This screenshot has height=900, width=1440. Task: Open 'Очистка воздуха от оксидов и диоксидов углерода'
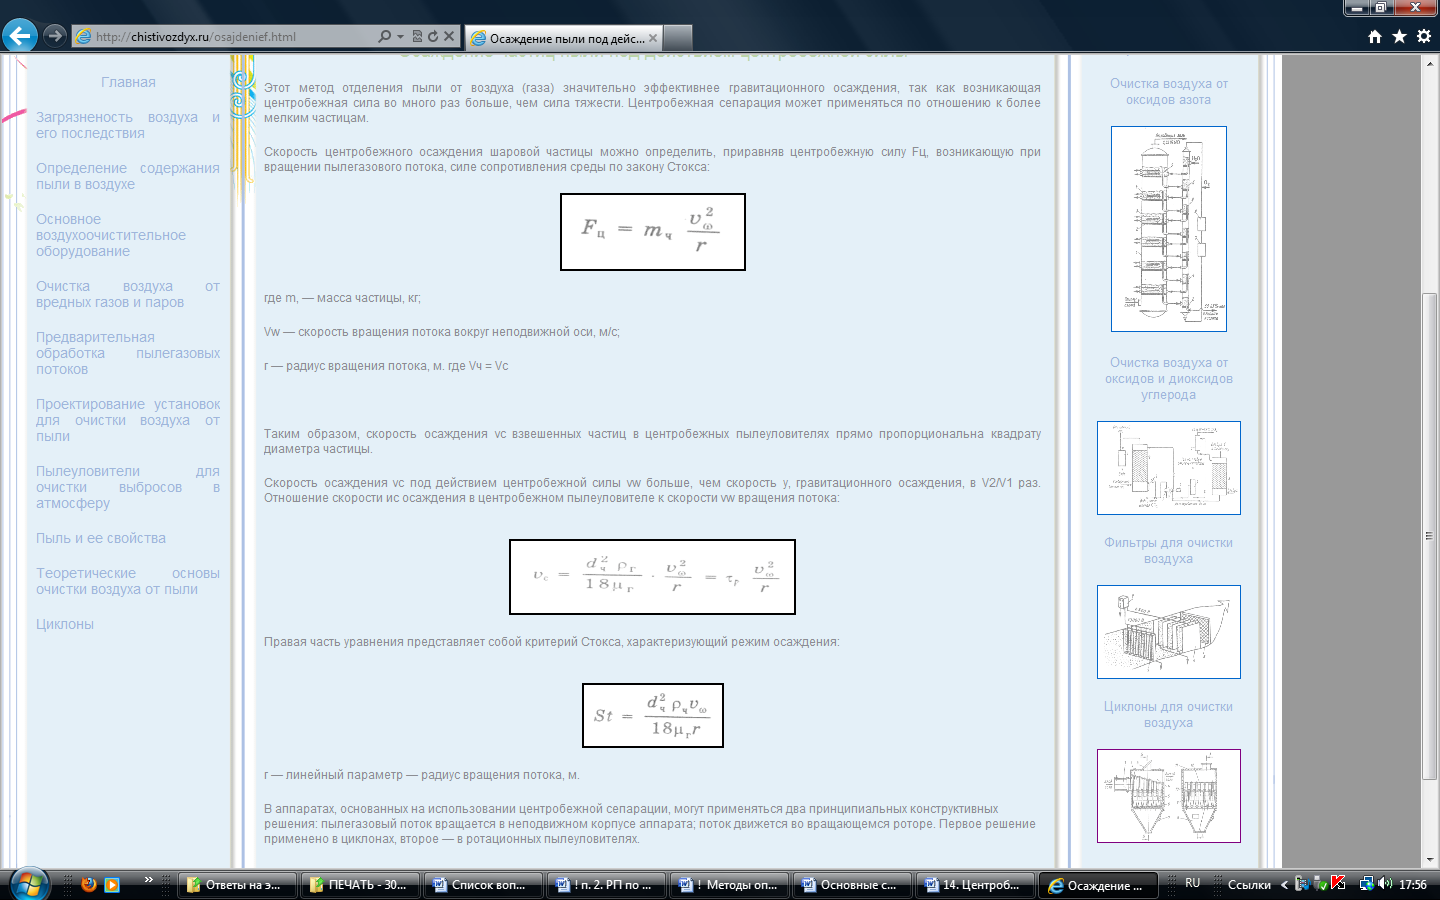pos(1168,379)
